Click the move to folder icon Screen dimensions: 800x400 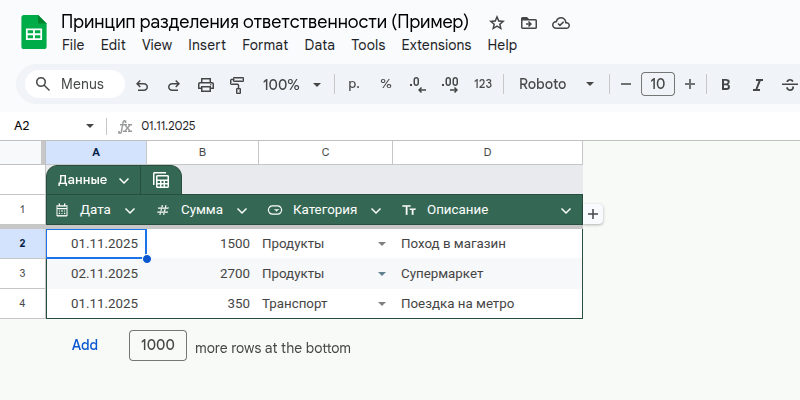coord(529,23)
